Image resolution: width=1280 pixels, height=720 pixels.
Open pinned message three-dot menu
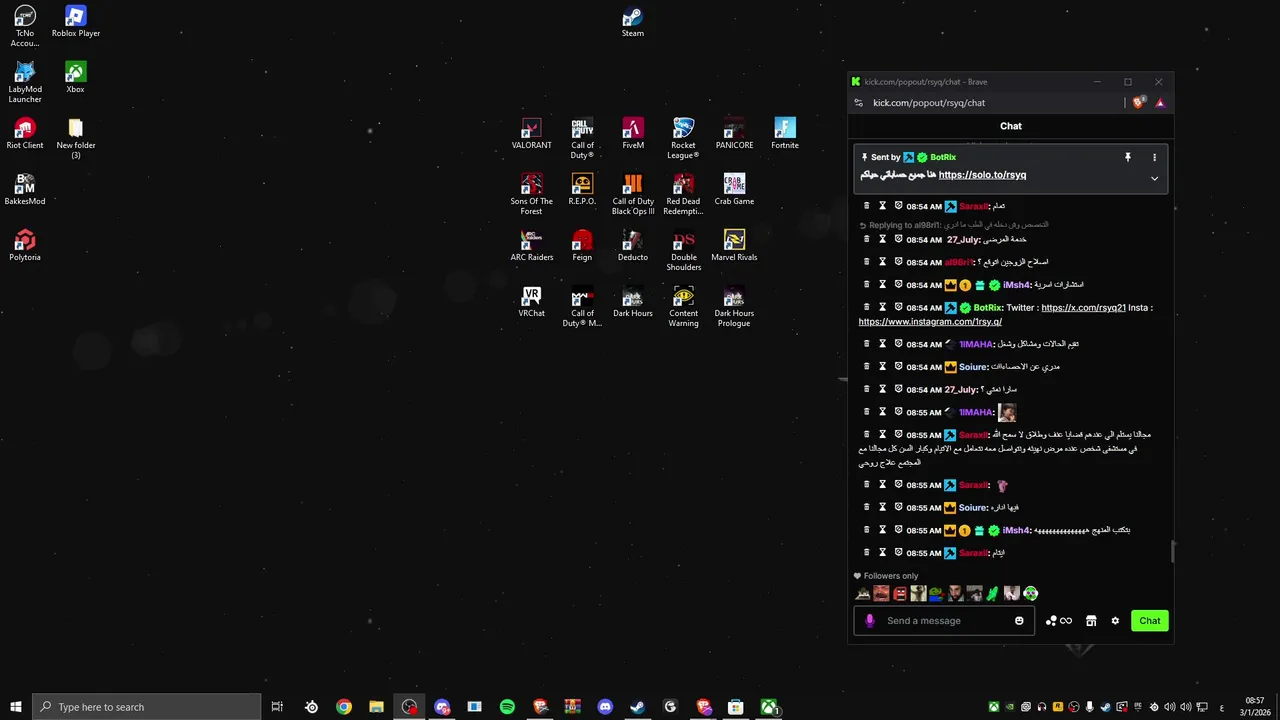1154,157
